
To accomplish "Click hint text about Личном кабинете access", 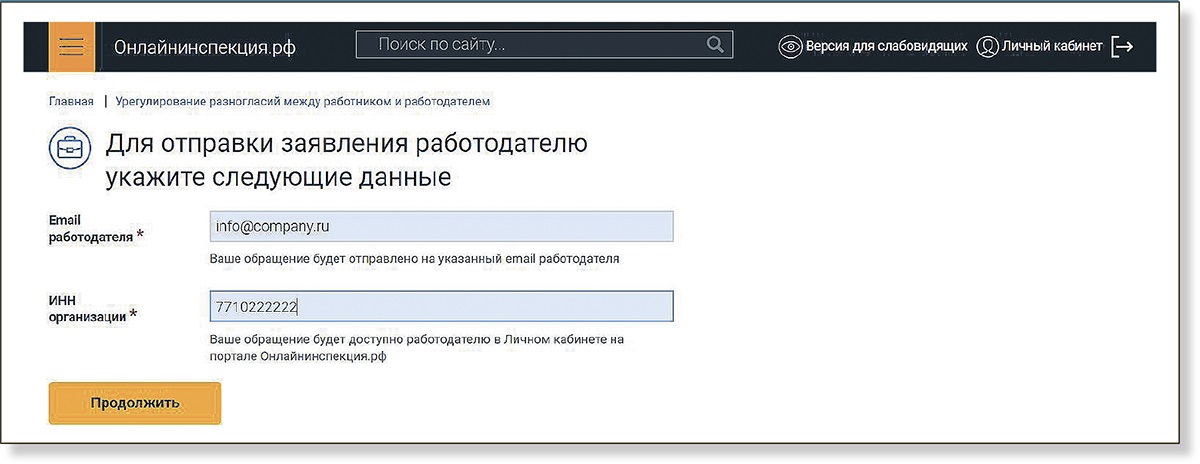I will click(x=416, y=347).
